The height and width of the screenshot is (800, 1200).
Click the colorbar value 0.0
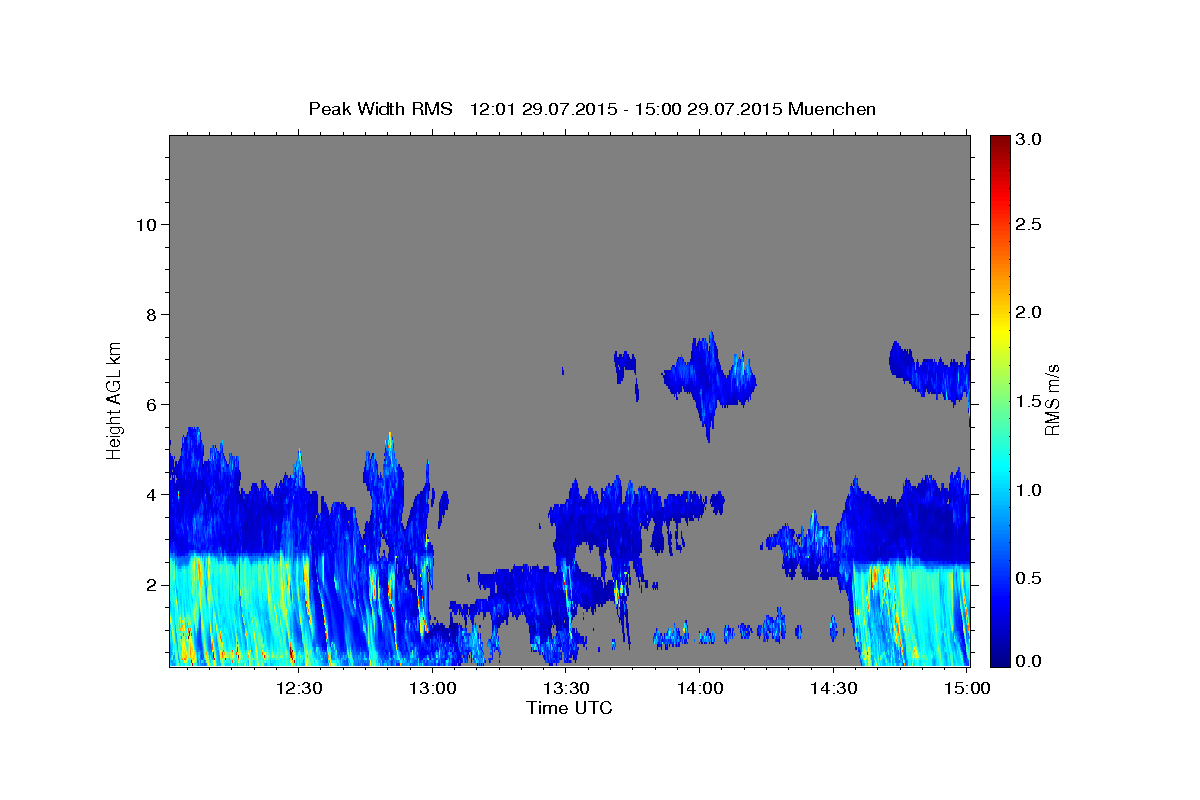coord(1030,661)
